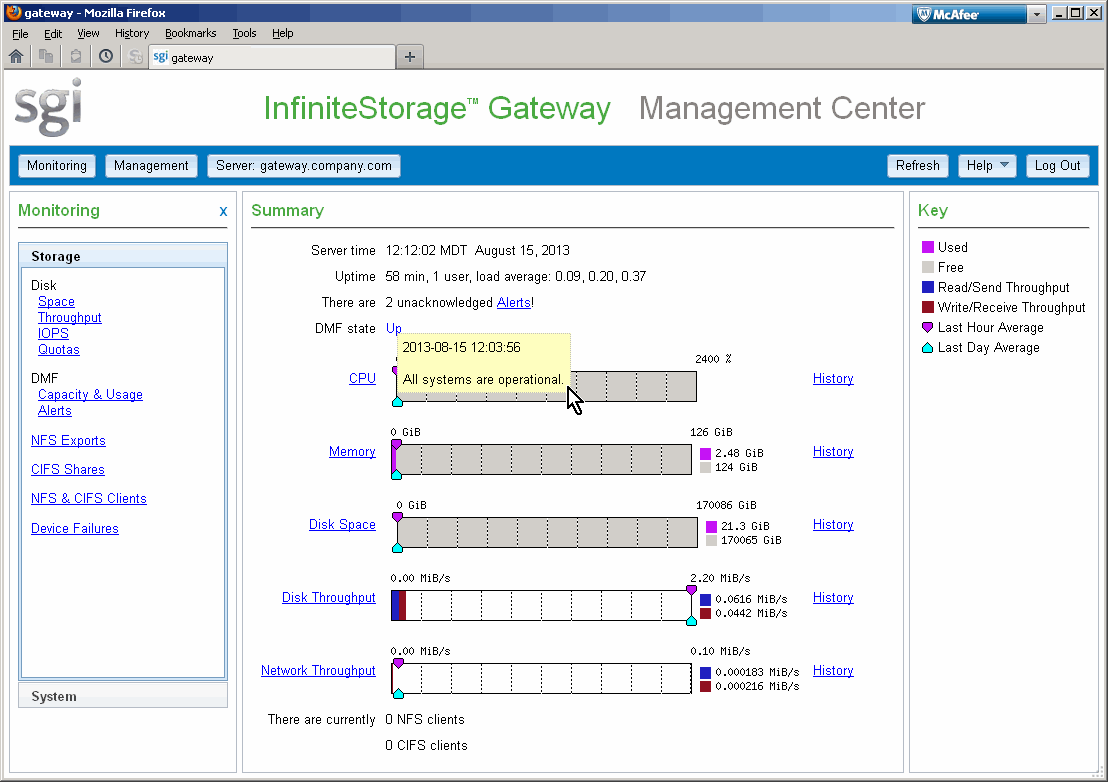Click Memory 2.48 GiB used value
This screenshot has width=1108, height=782.
[x=739, y=453]
